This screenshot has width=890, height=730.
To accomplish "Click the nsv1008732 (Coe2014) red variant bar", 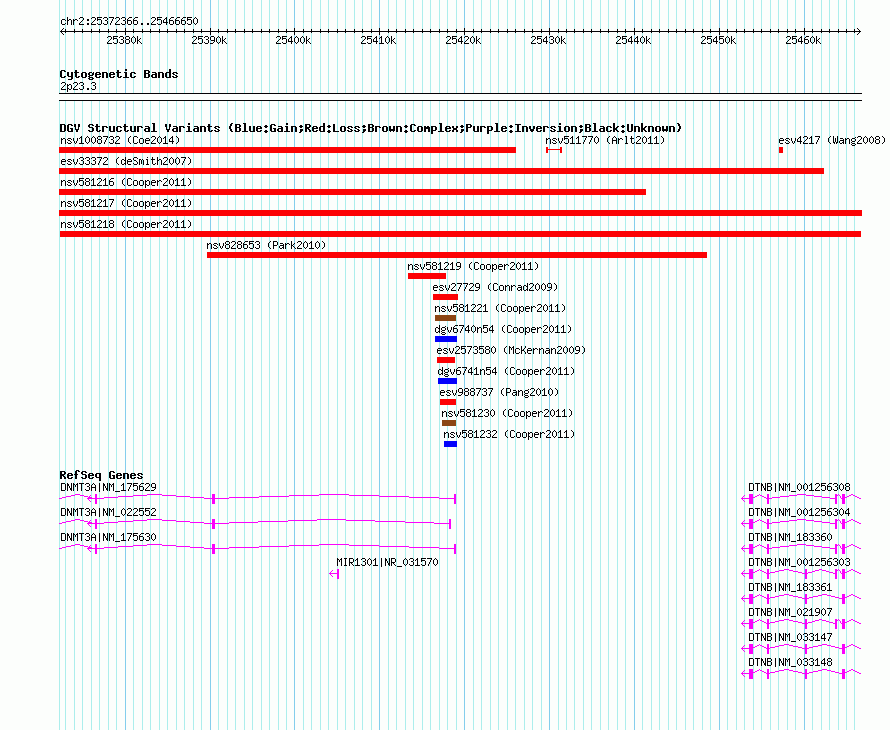I will tap(287, 150).
